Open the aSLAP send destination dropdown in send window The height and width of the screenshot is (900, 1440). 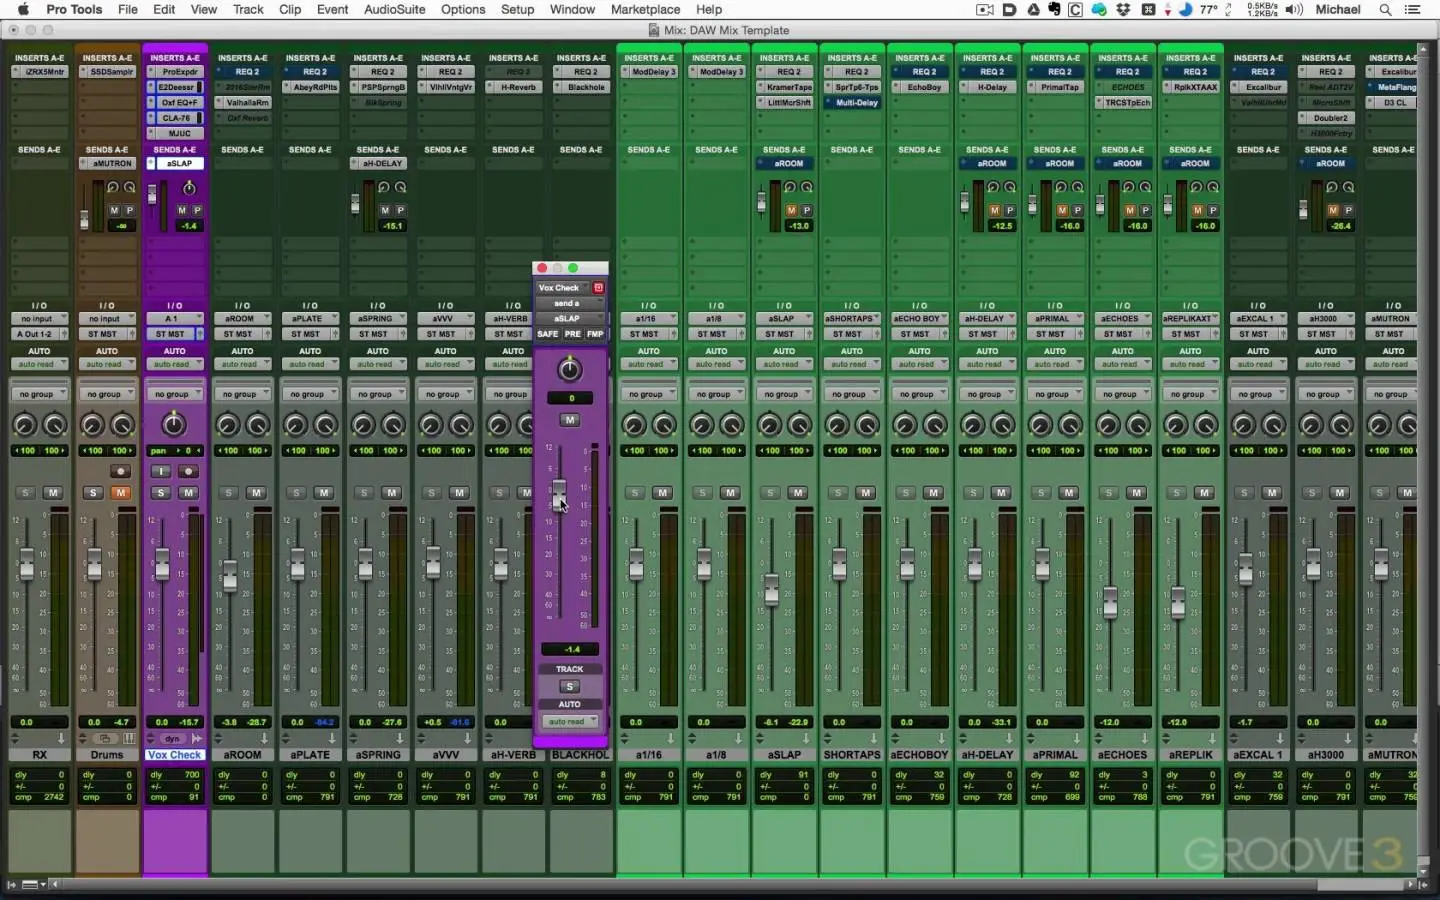[x=570, y=318]
